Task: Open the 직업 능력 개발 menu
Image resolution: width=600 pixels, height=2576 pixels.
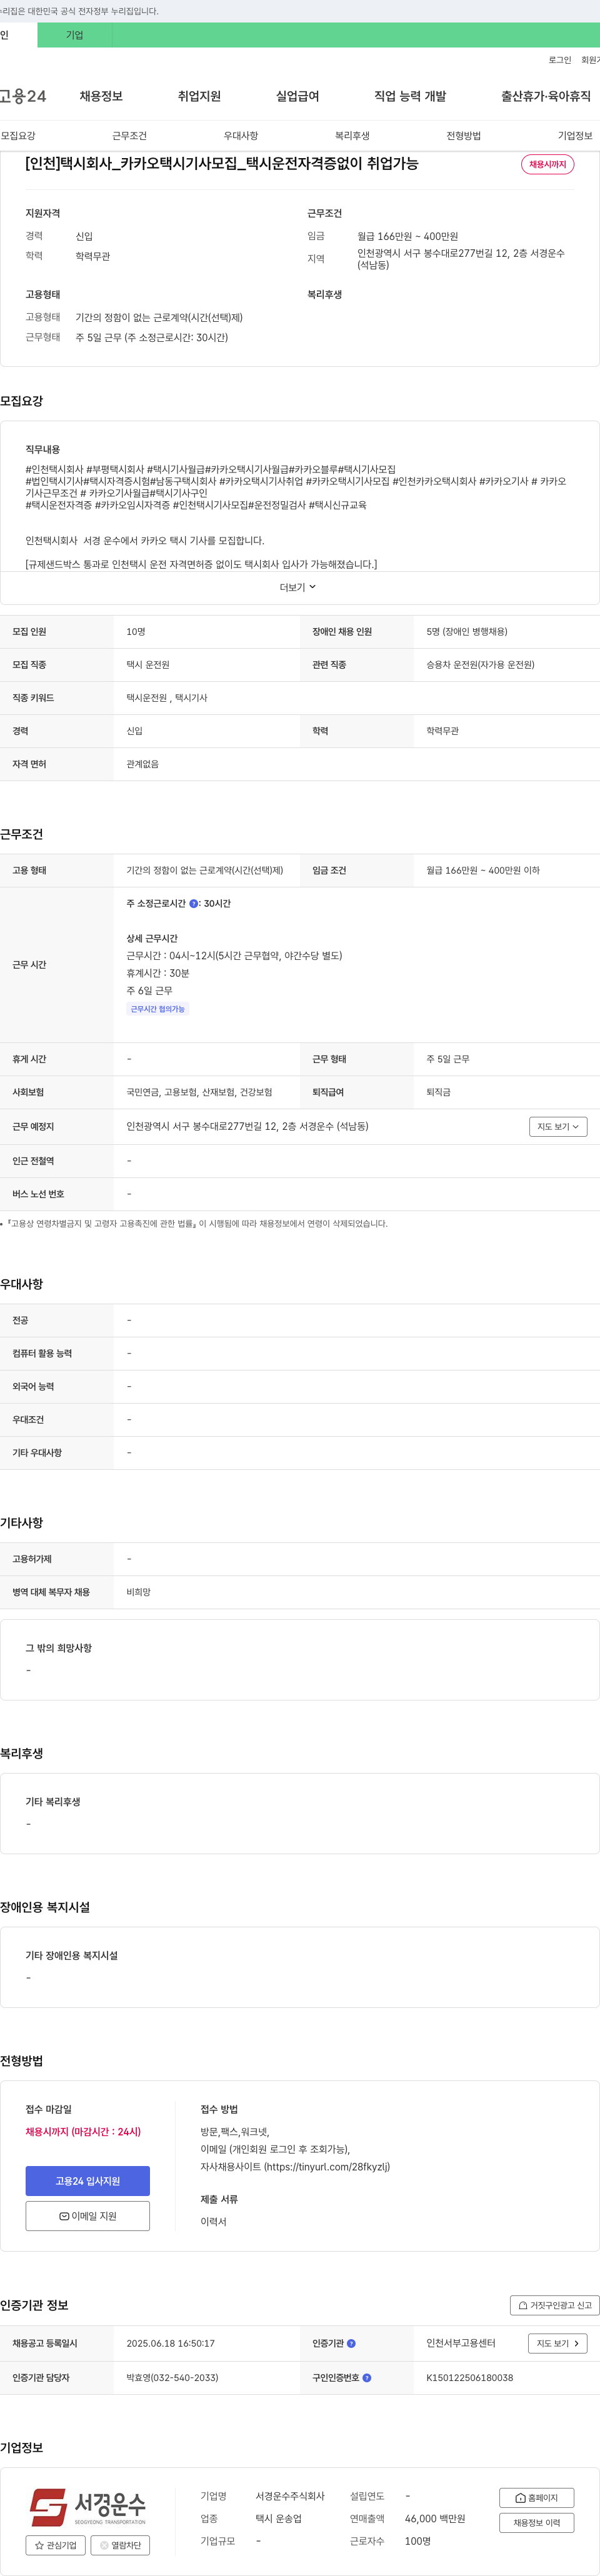Action: click(410, 96)
